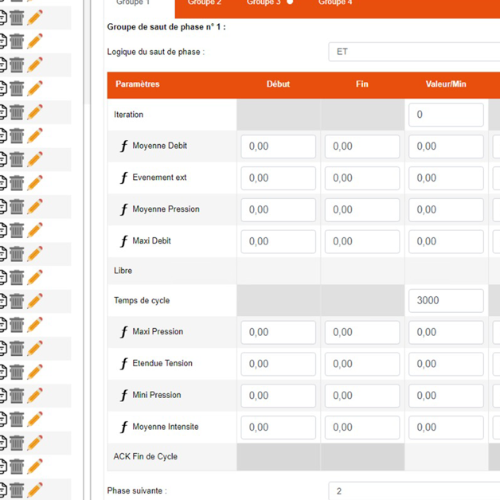The image size is (500, 500).
Task: Switch to the Groupe 2 tab
Action: pos(204,3)
